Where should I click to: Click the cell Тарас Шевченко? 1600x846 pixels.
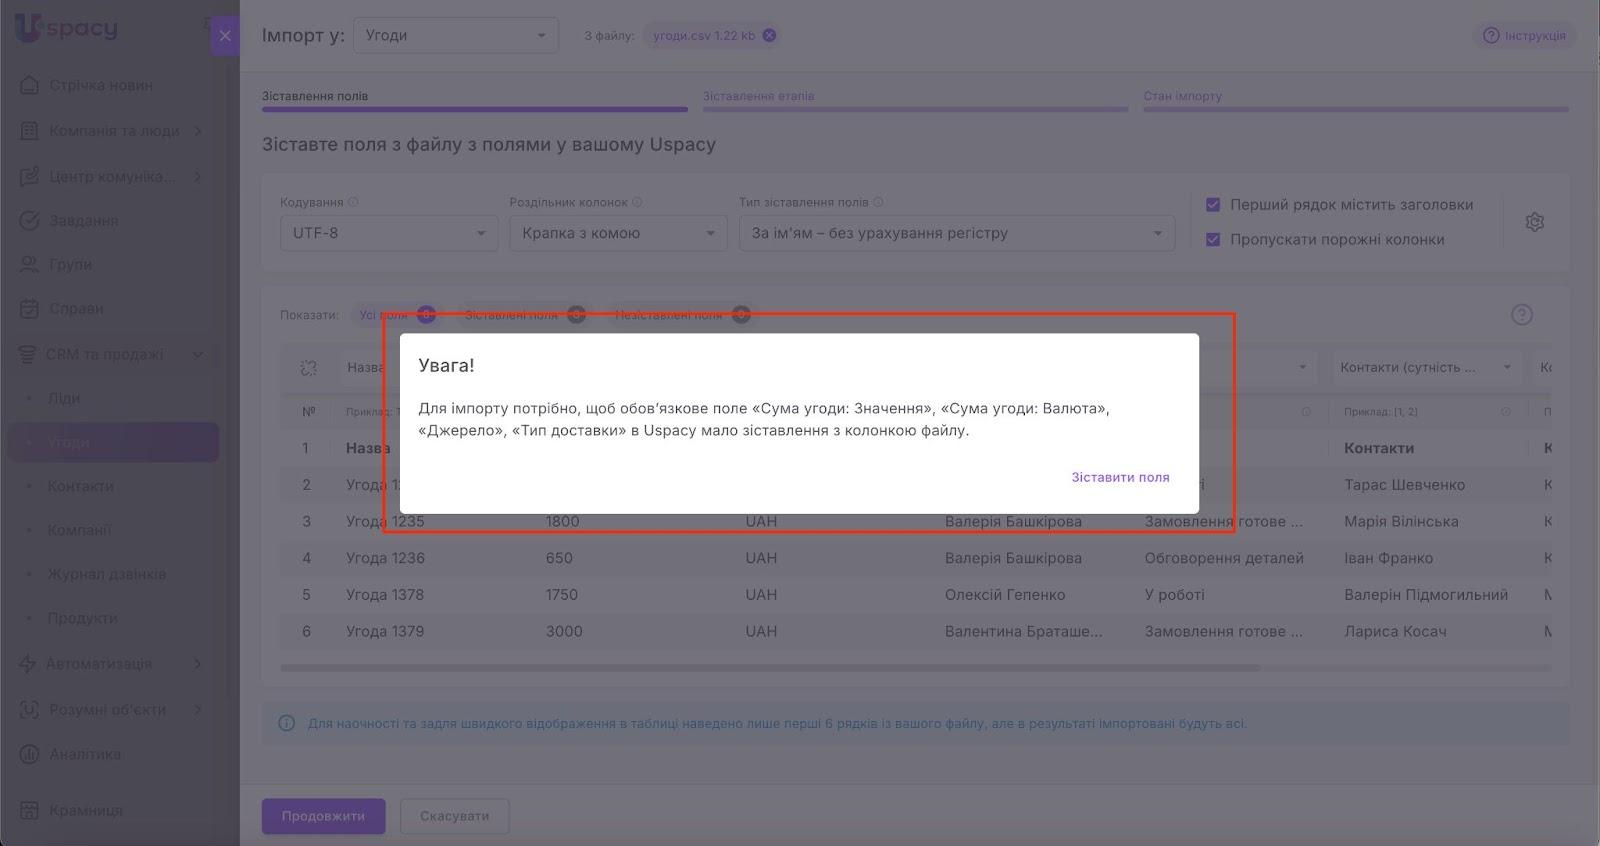[1404, 485]
